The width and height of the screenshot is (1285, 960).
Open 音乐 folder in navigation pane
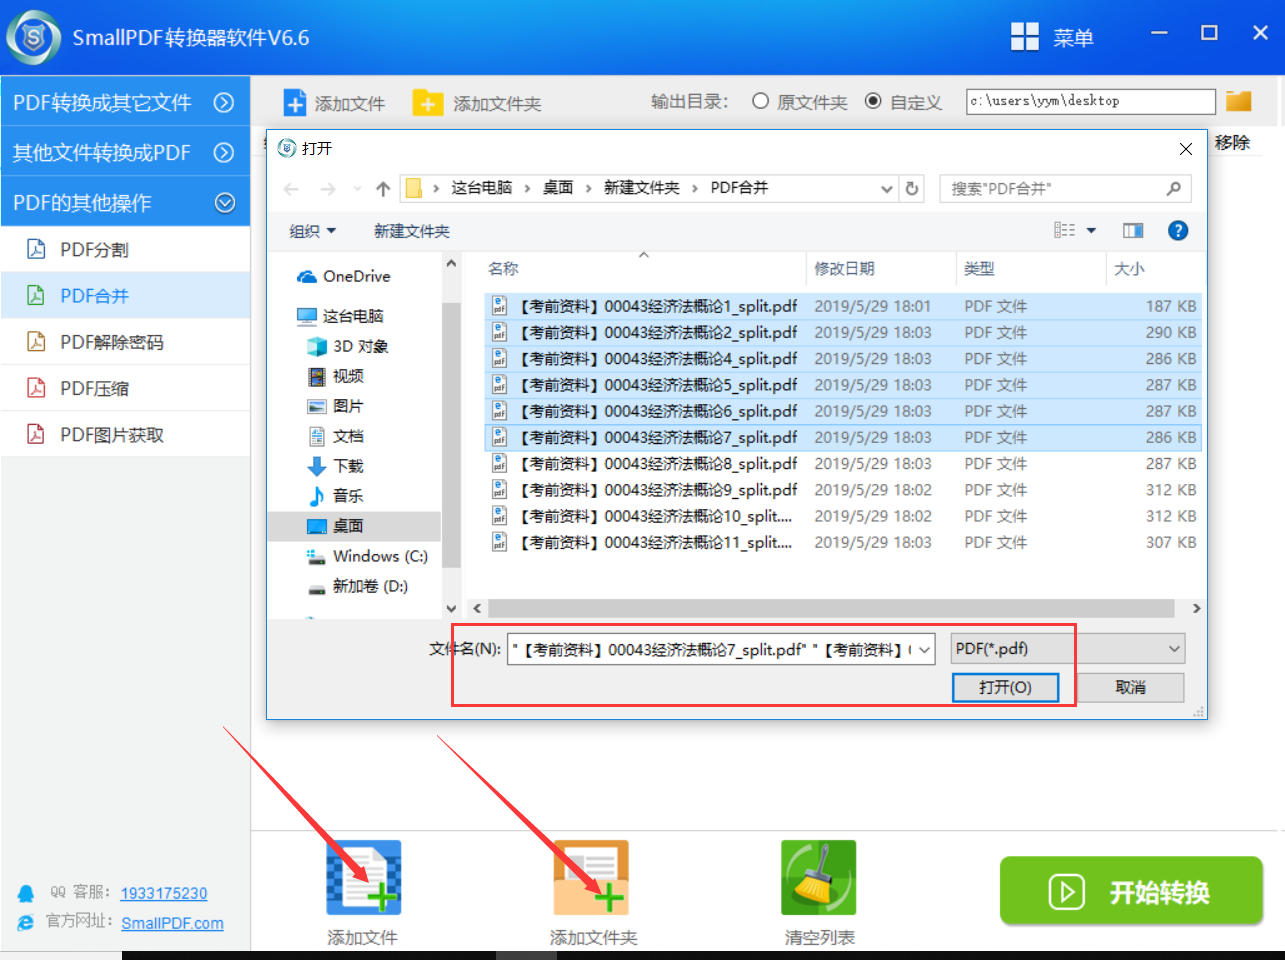pyautogui.click(x=336, y=496)
